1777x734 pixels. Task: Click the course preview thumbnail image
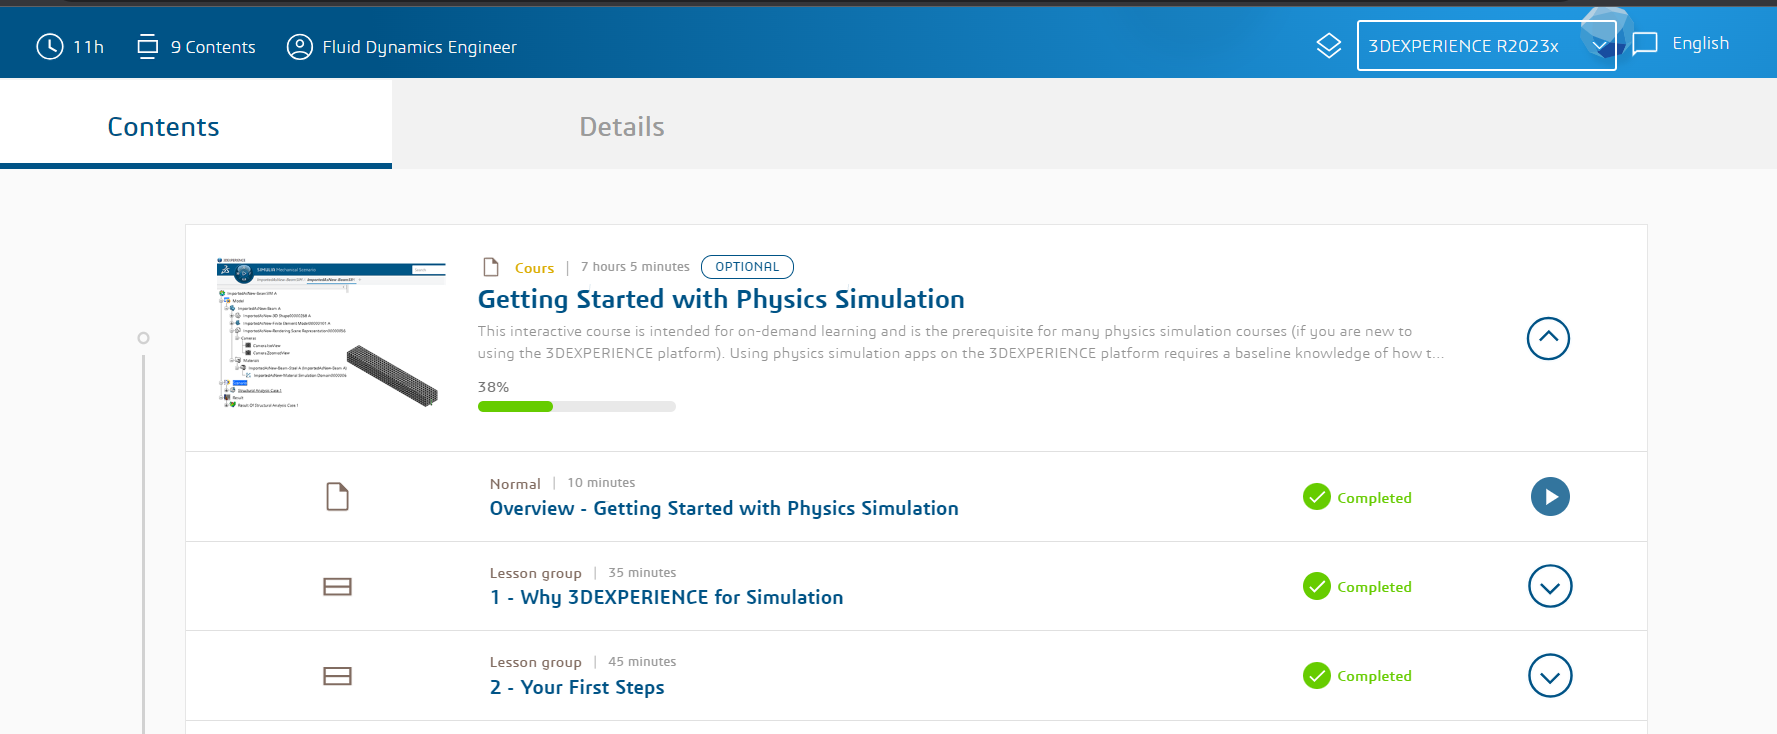coord(331,333)
